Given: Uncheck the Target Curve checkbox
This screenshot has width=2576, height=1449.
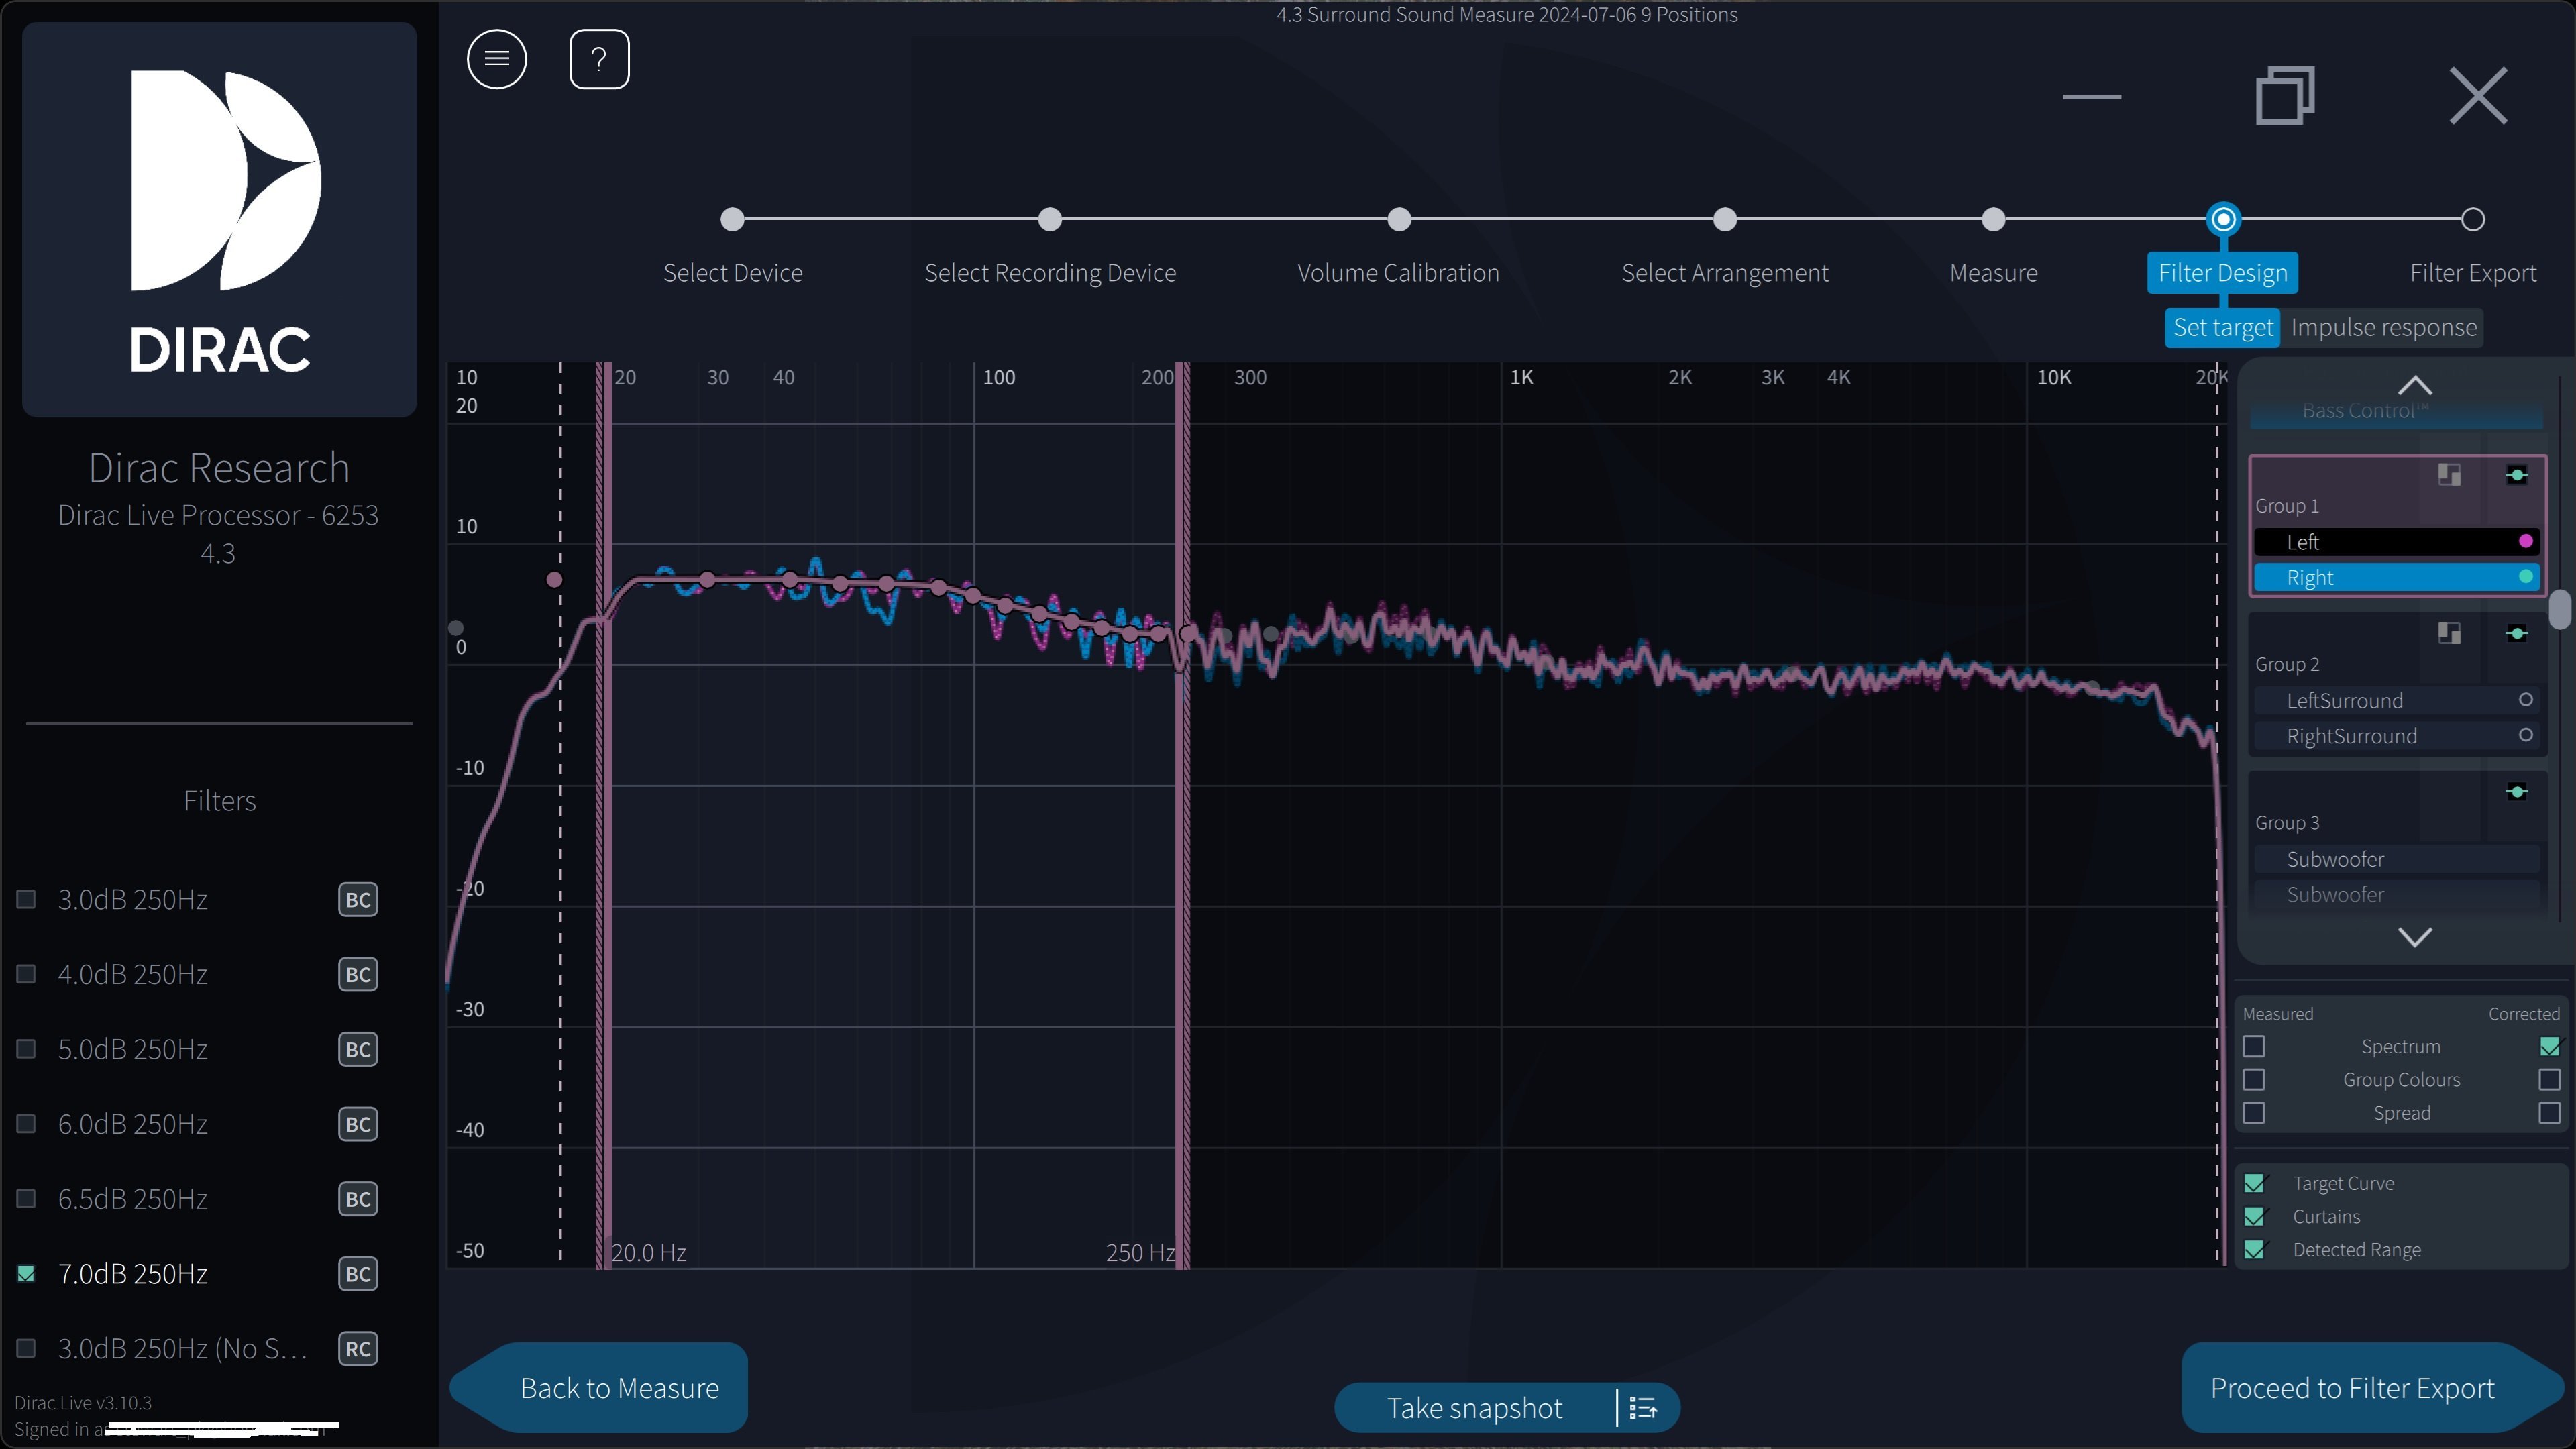Looking at the screenshot, I should pos(2255,1182).
